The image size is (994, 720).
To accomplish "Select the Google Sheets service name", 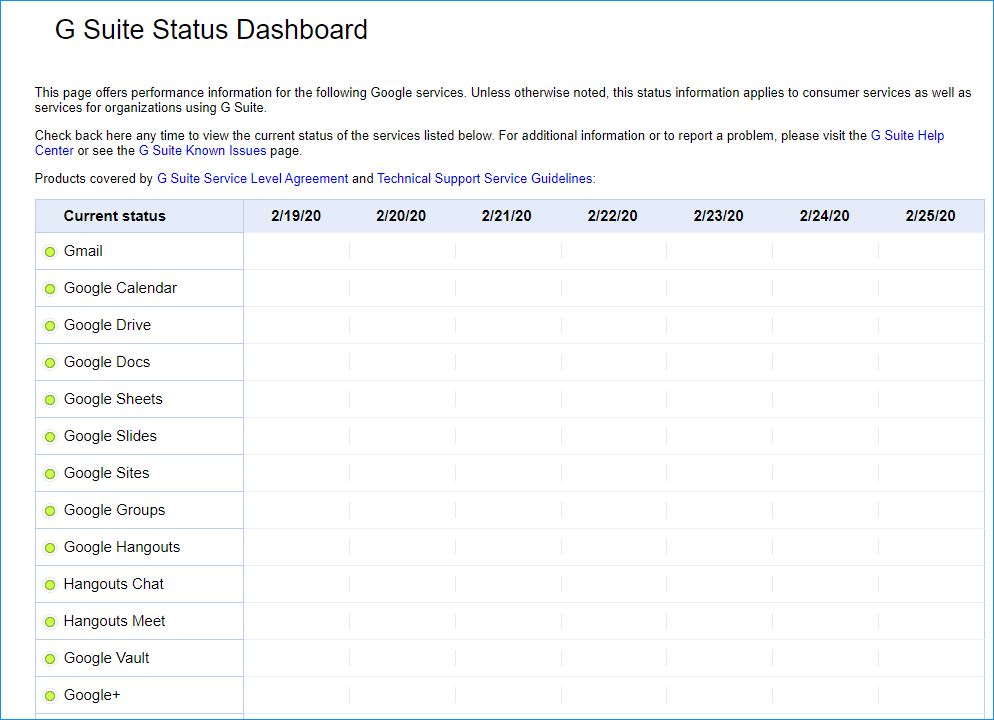I will (x=113, y=399).
